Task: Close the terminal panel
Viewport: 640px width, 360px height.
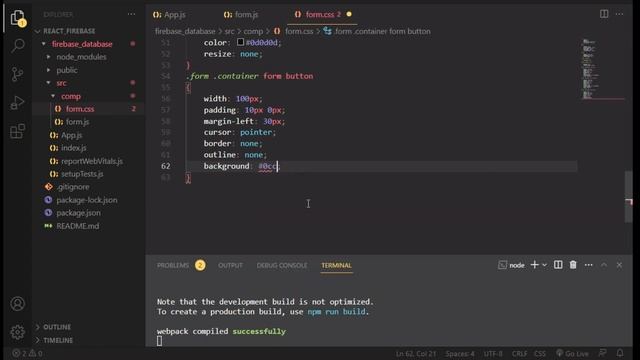Action: coord(619,265)
